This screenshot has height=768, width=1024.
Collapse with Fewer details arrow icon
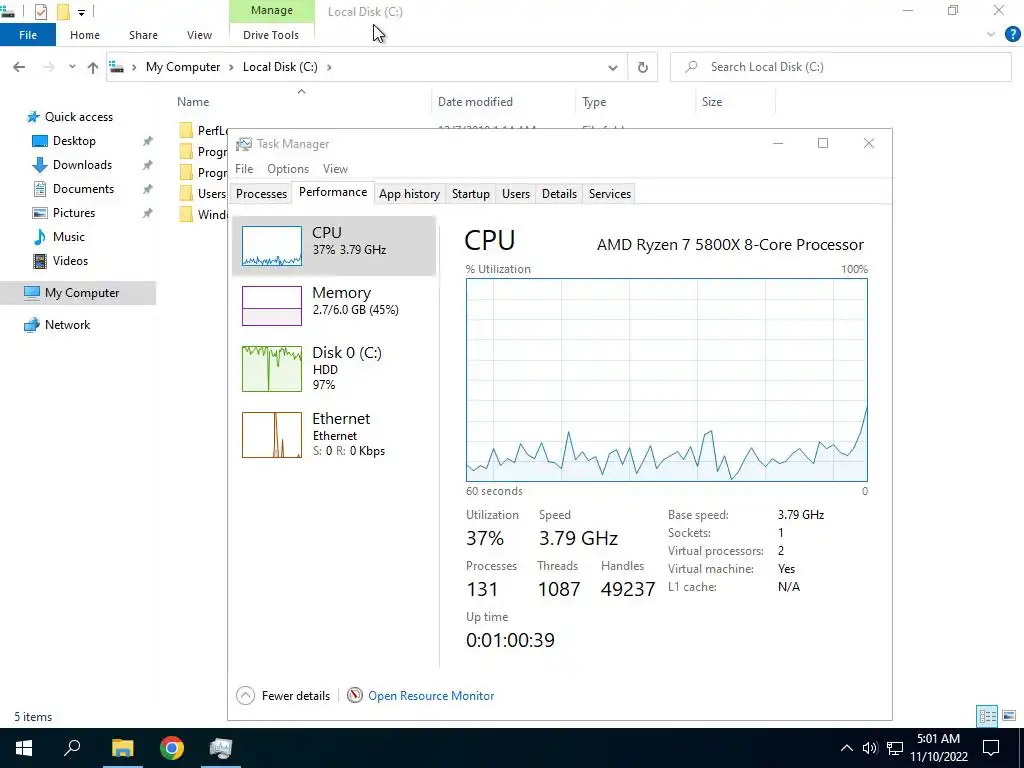pos(246,696)
